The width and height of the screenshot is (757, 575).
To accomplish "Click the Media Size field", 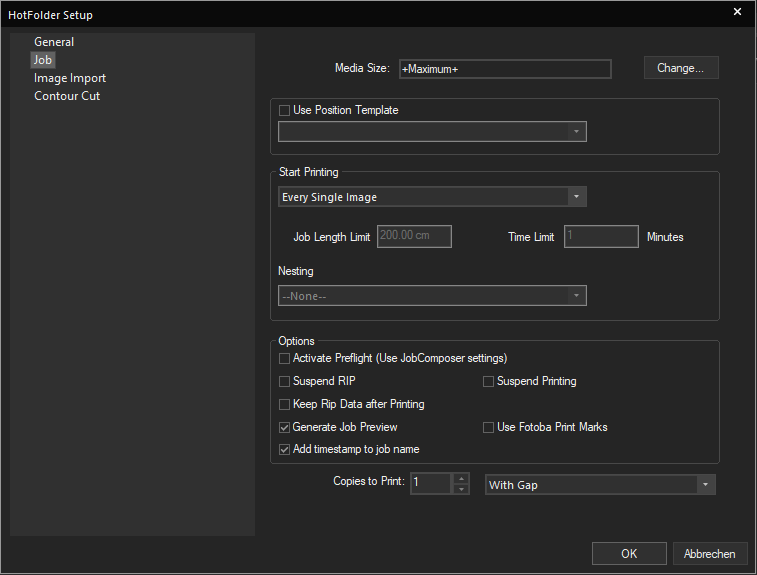I will tap(505, 69).
